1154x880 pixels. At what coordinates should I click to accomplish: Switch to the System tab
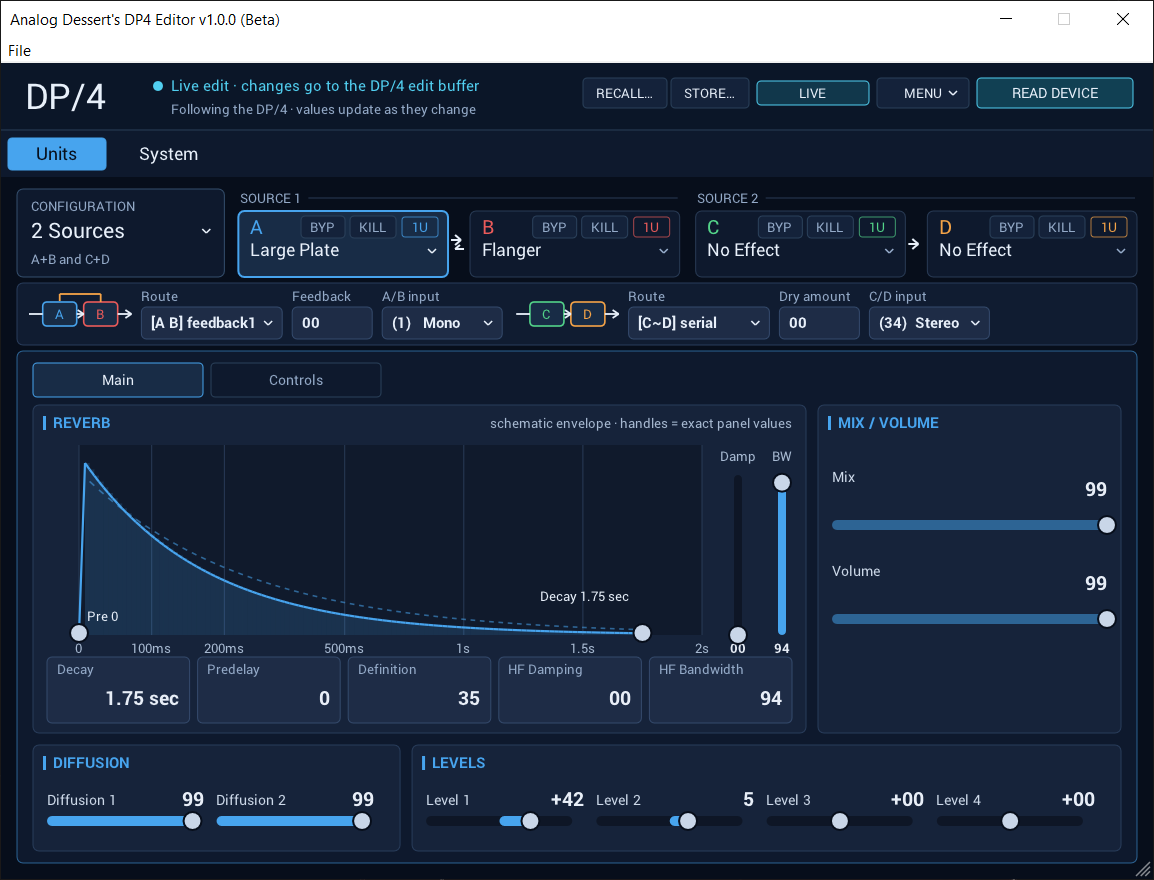(x=169, y=154)
